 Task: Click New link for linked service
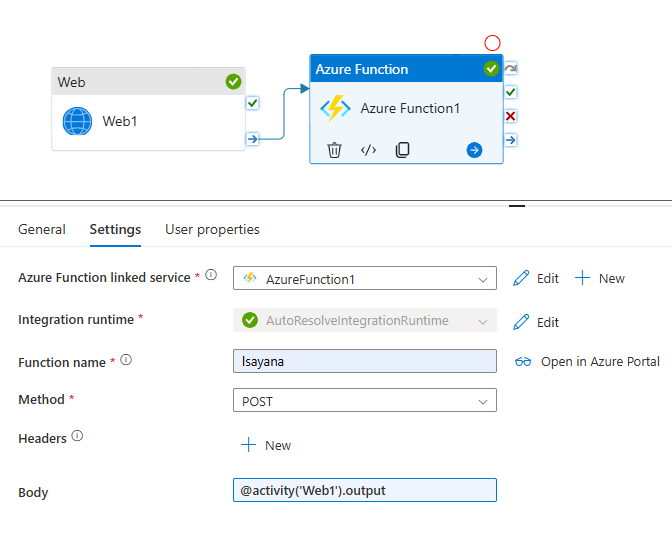[612, 278]
